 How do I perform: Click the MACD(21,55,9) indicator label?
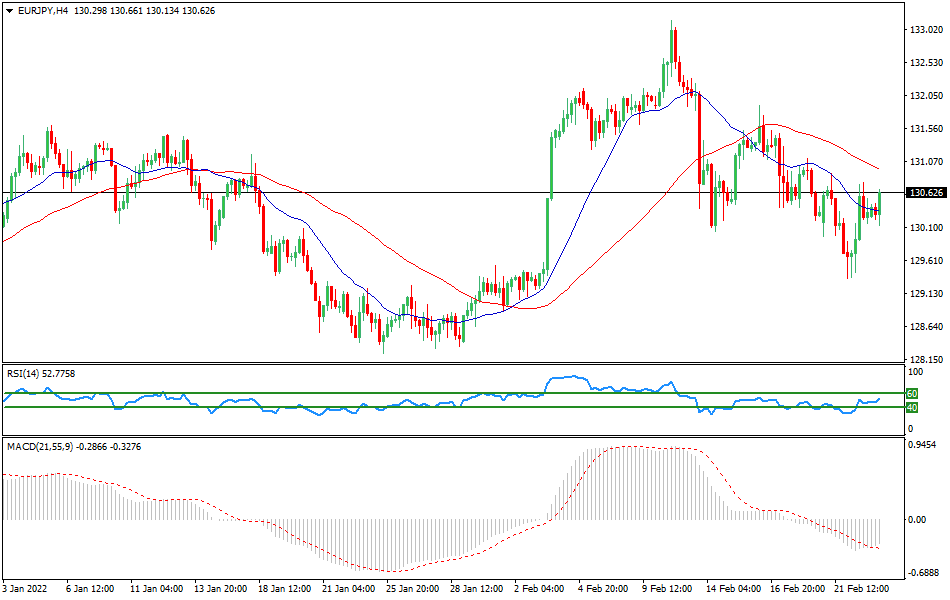pos(45,448)
